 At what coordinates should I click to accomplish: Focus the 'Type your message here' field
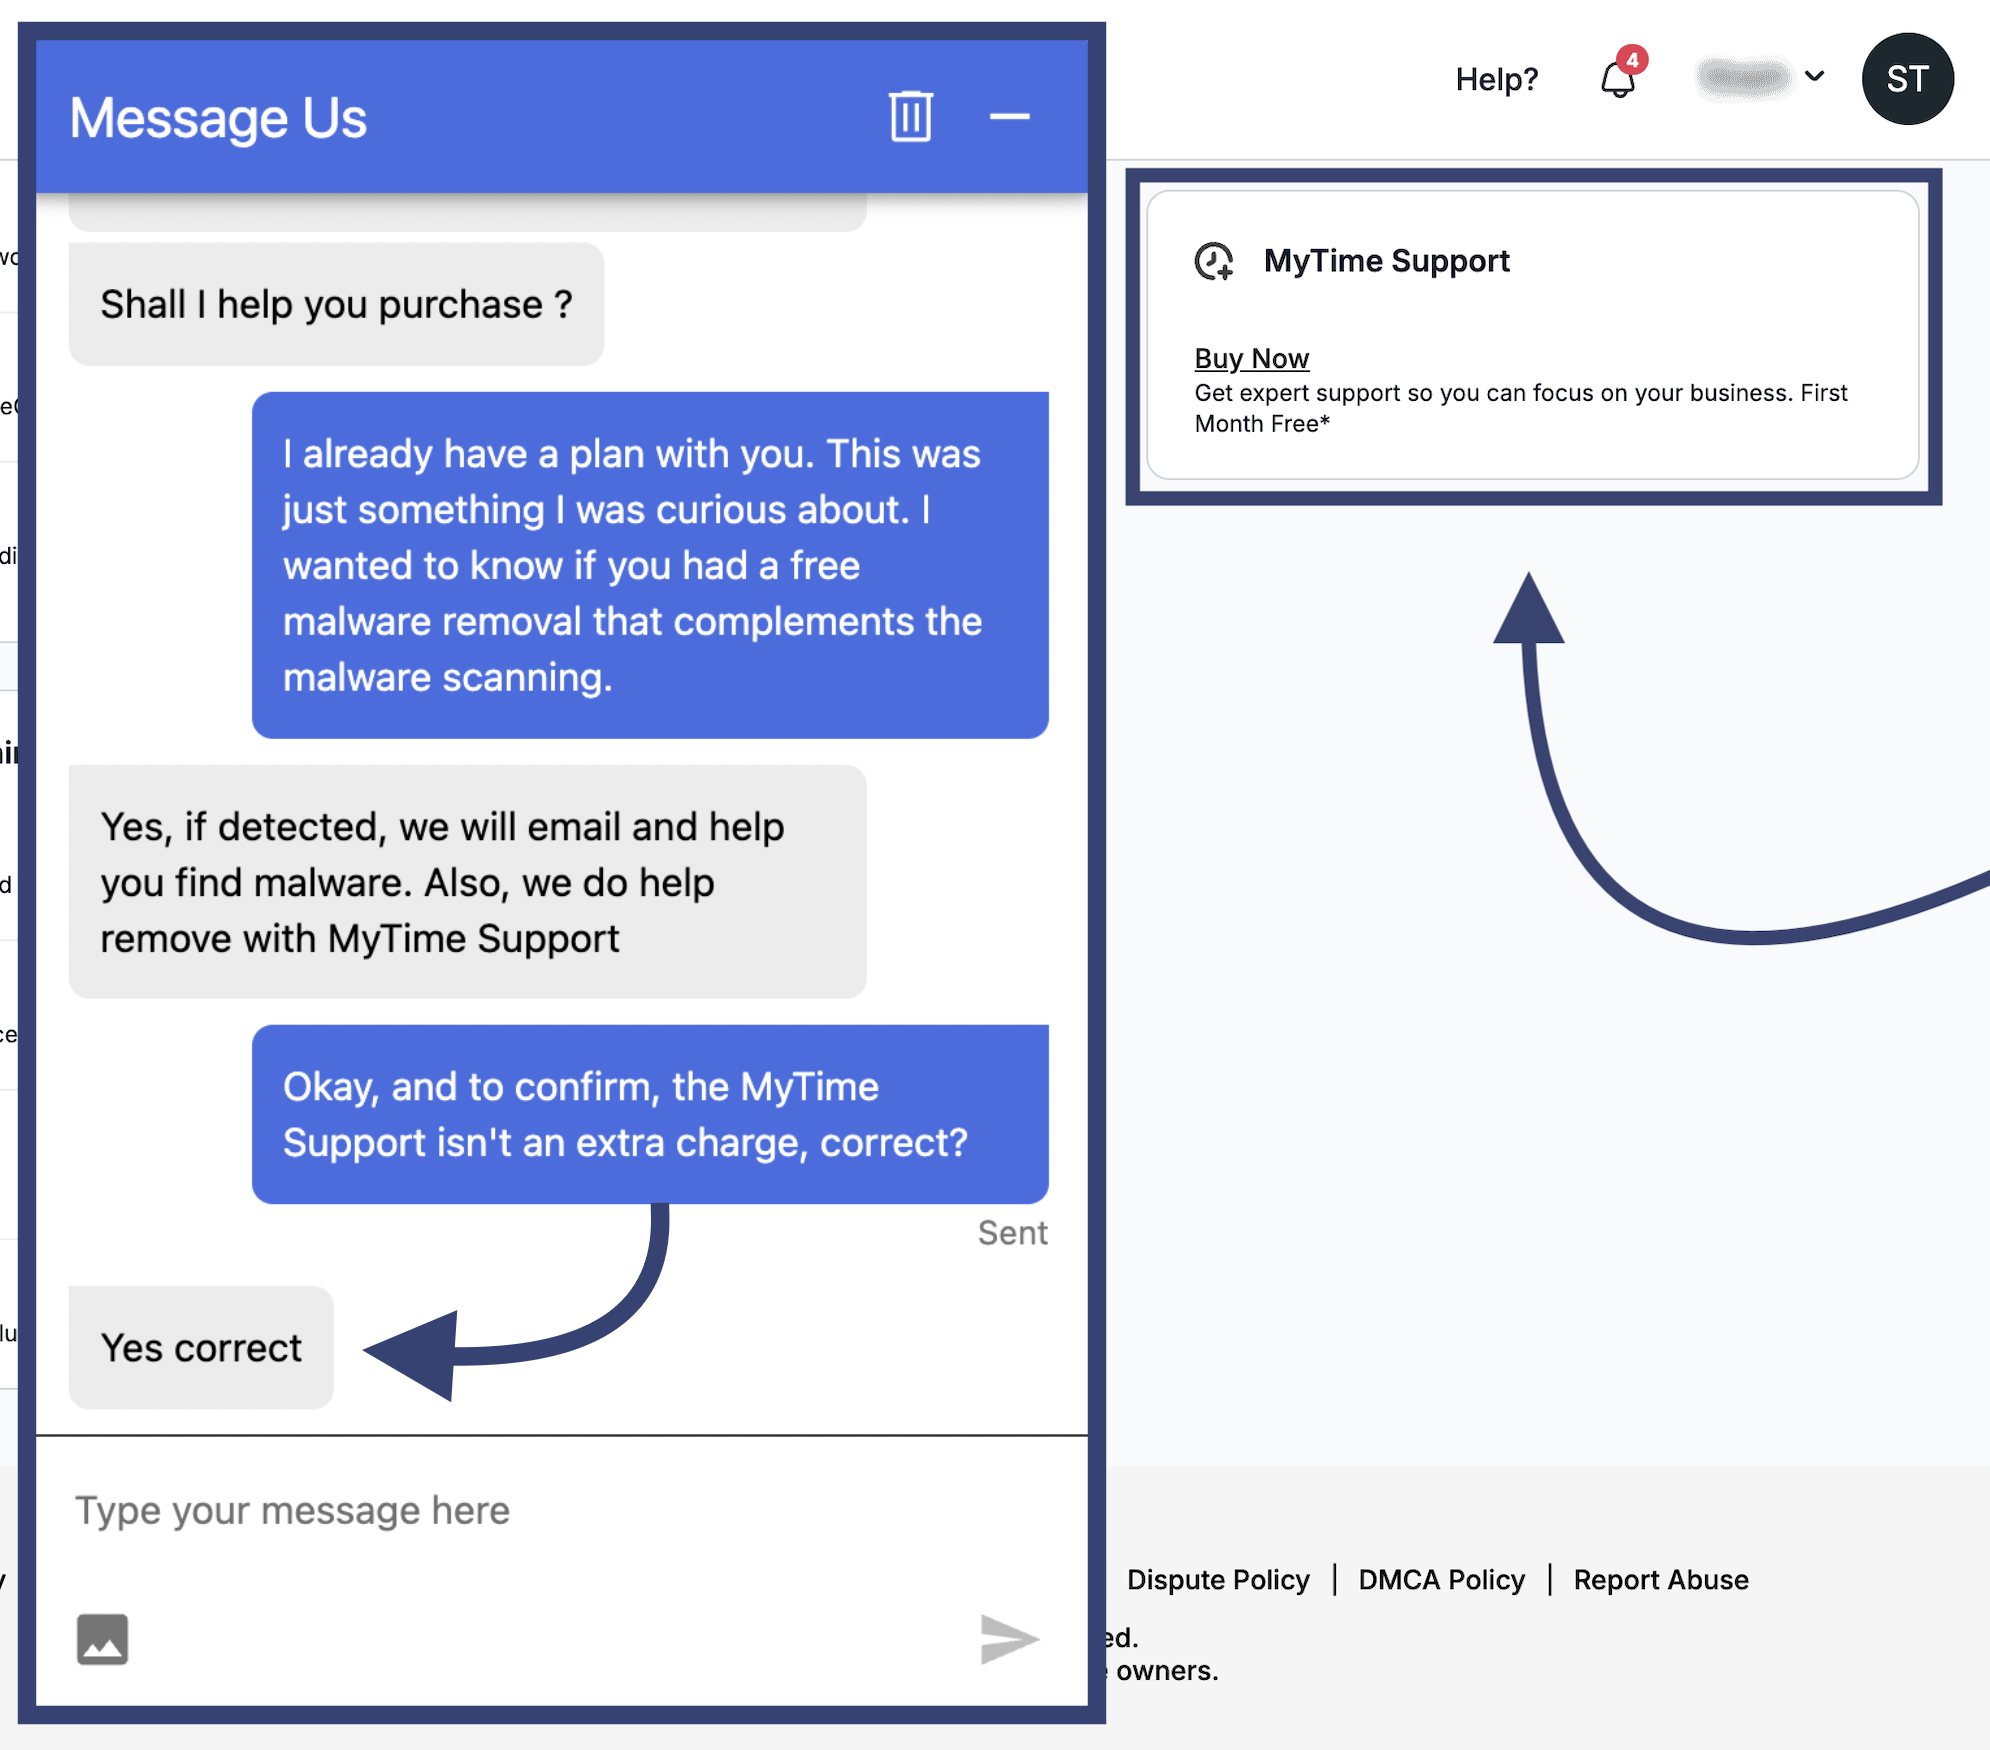pos(561,1510)
